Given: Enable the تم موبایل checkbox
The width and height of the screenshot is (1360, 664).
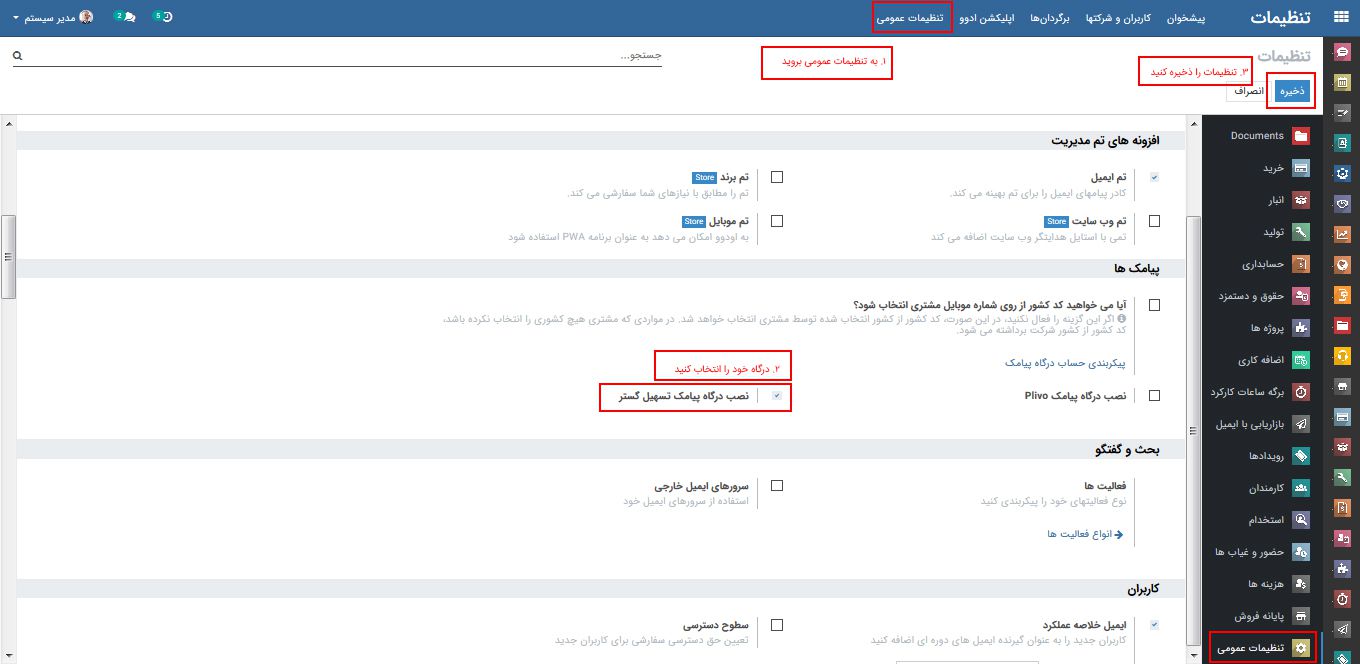Looking at the screenshot, I should (777, 221).
